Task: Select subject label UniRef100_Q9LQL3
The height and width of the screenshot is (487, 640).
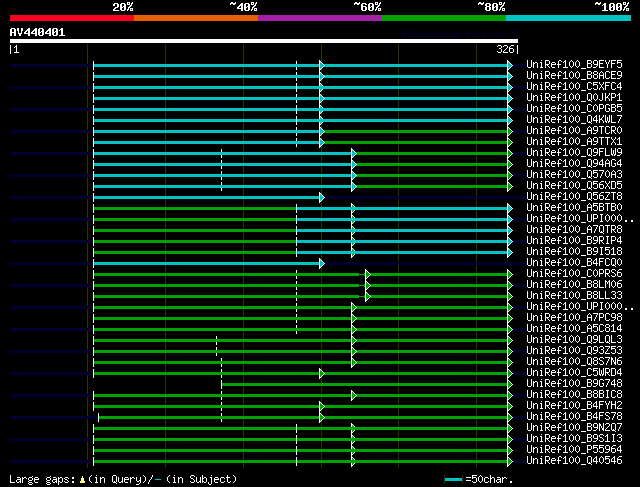Action: click(x=574, y=340)
